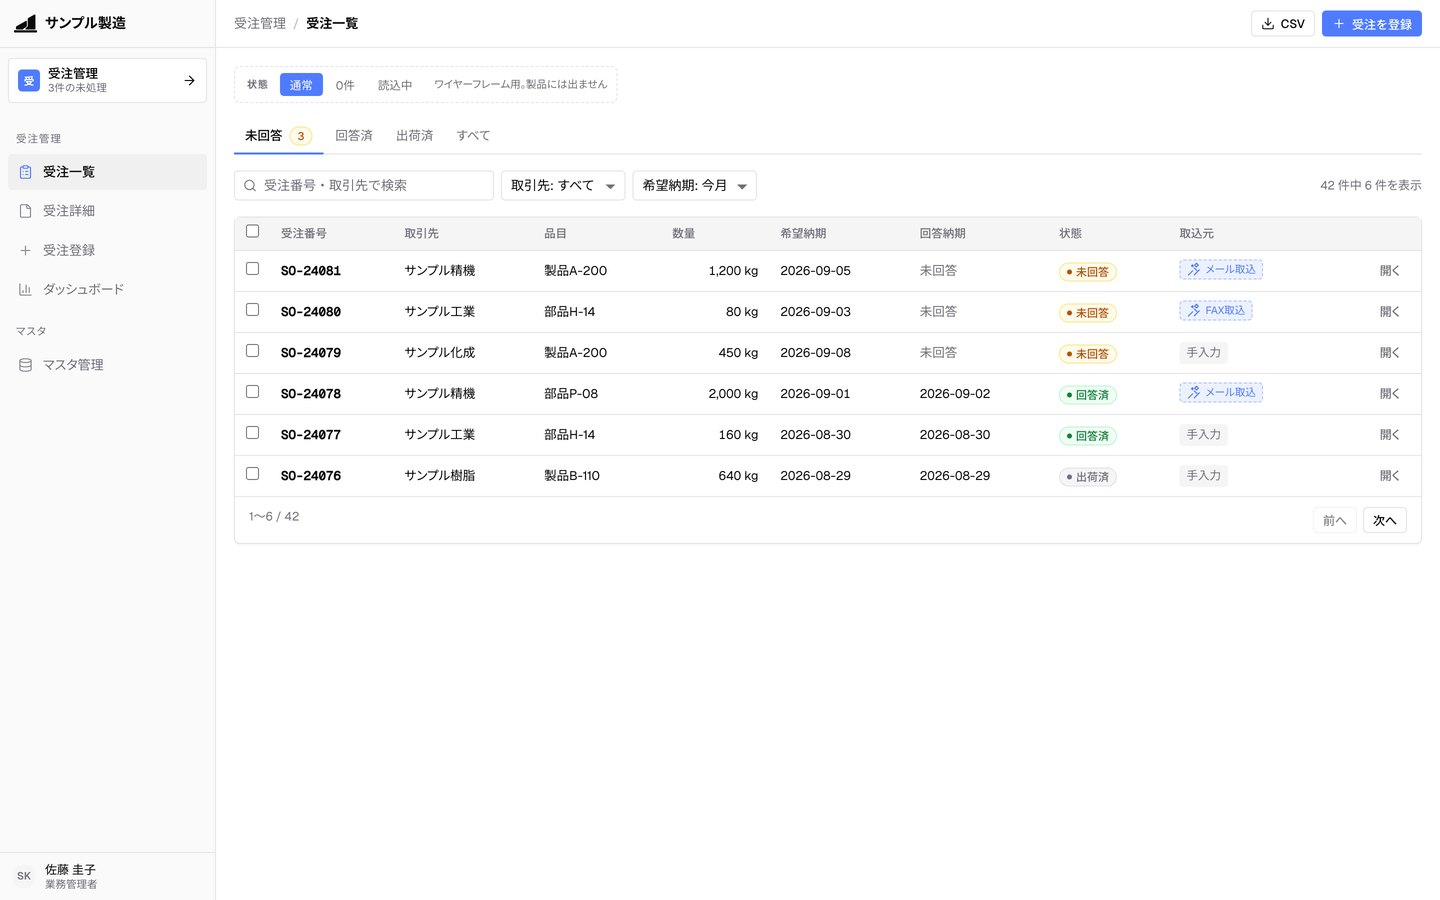The width and height of the screenshot is (1440, 900).
Task: Click the 受注詳細 document icon
Action: pos(25,211)
